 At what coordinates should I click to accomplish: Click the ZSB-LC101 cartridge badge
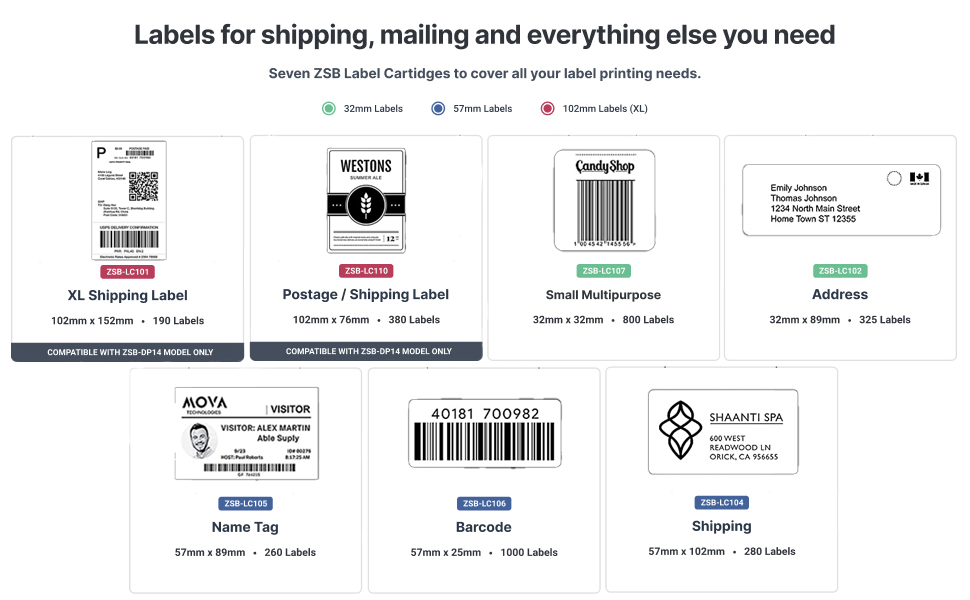[128, 271]
